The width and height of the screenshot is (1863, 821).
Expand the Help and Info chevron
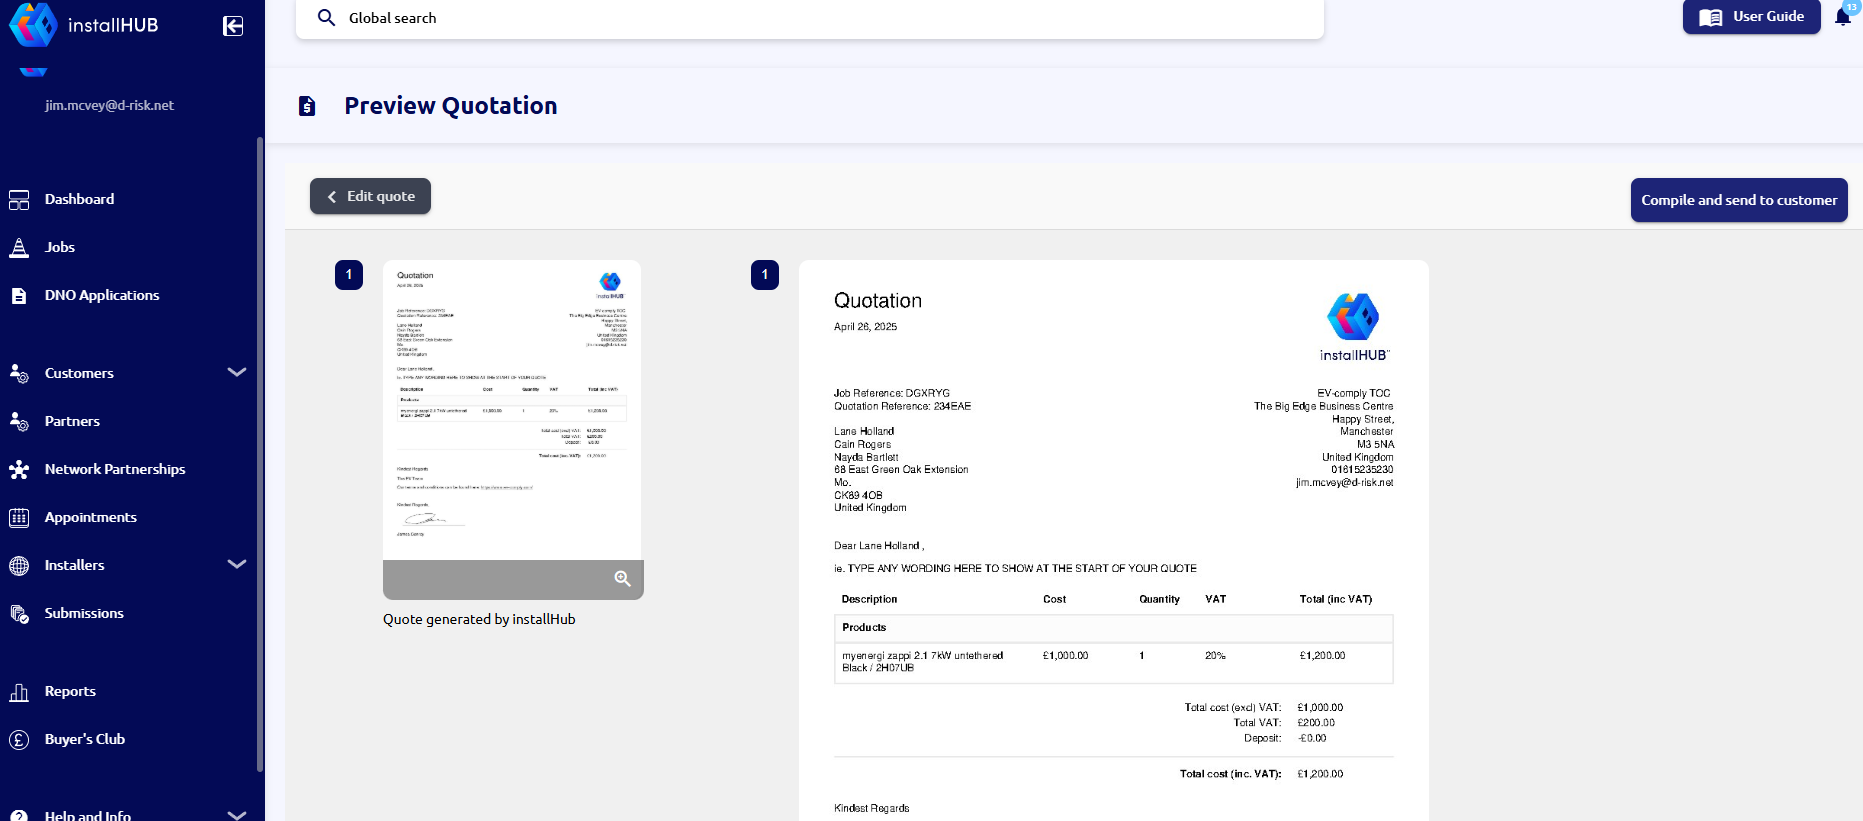[237, 815]
